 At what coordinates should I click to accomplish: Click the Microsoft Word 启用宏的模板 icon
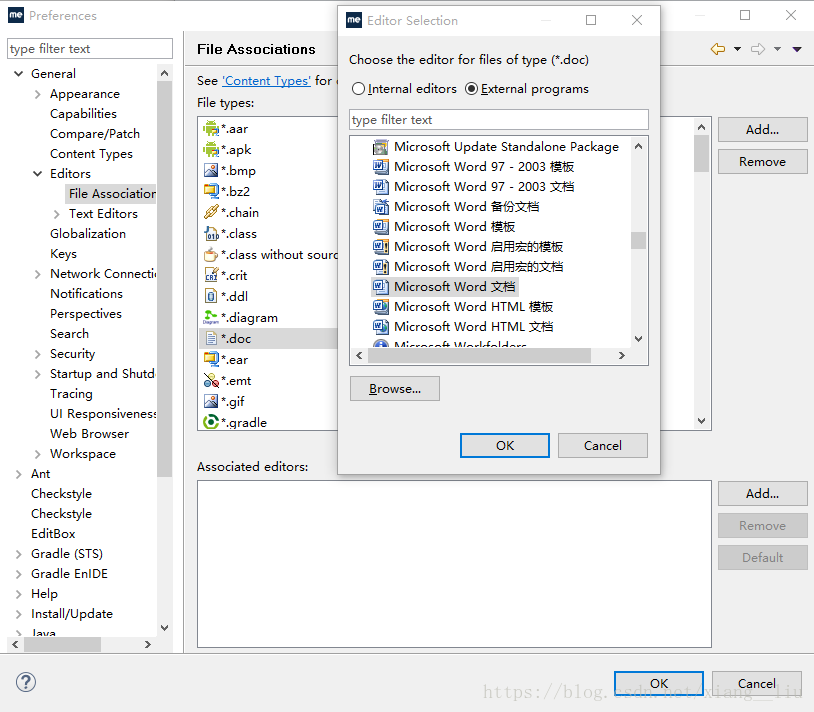pyautogui.click(x=381, y=247)
